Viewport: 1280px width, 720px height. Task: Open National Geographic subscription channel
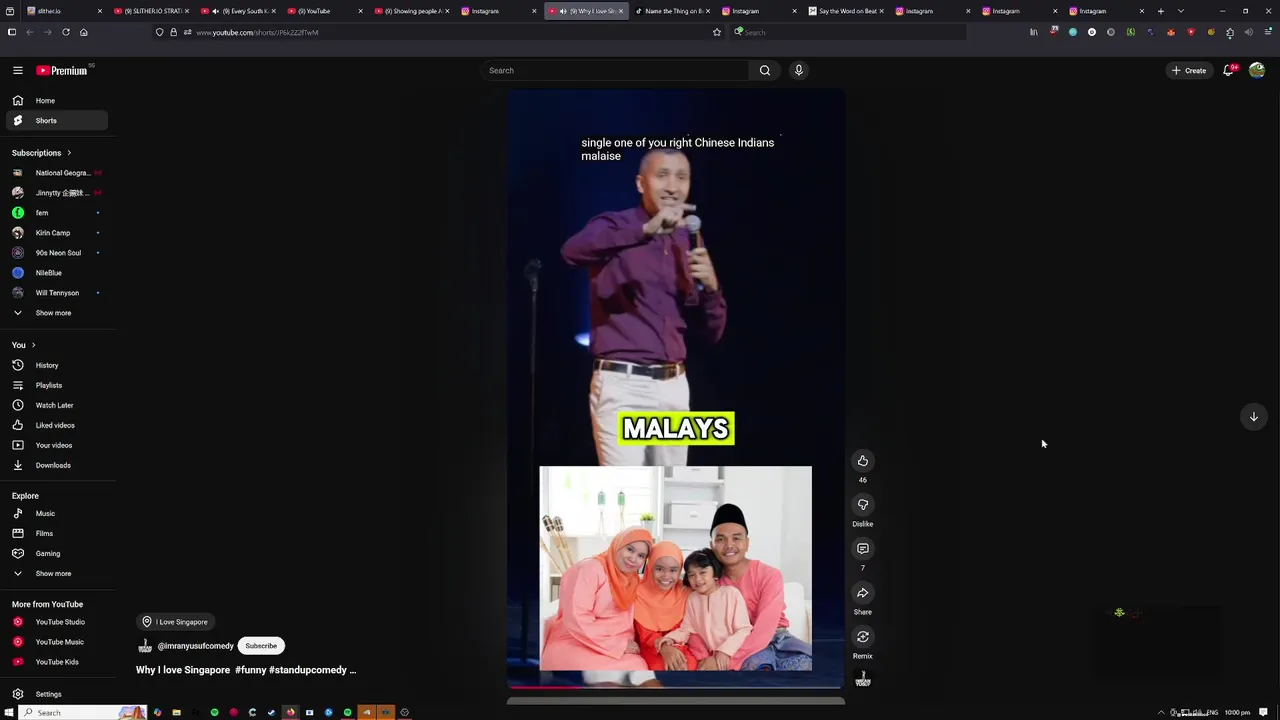coord(56,173)
